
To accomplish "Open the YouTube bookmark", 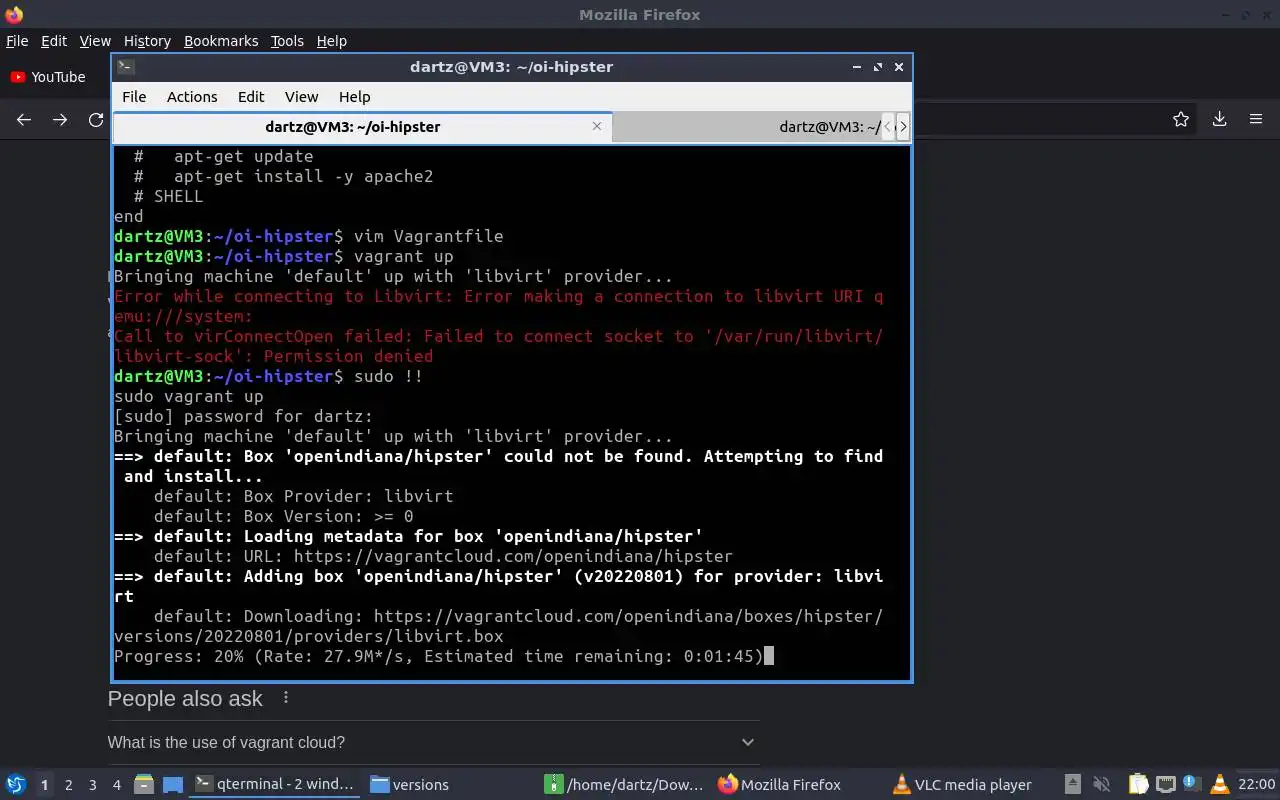I will point(48,77).
